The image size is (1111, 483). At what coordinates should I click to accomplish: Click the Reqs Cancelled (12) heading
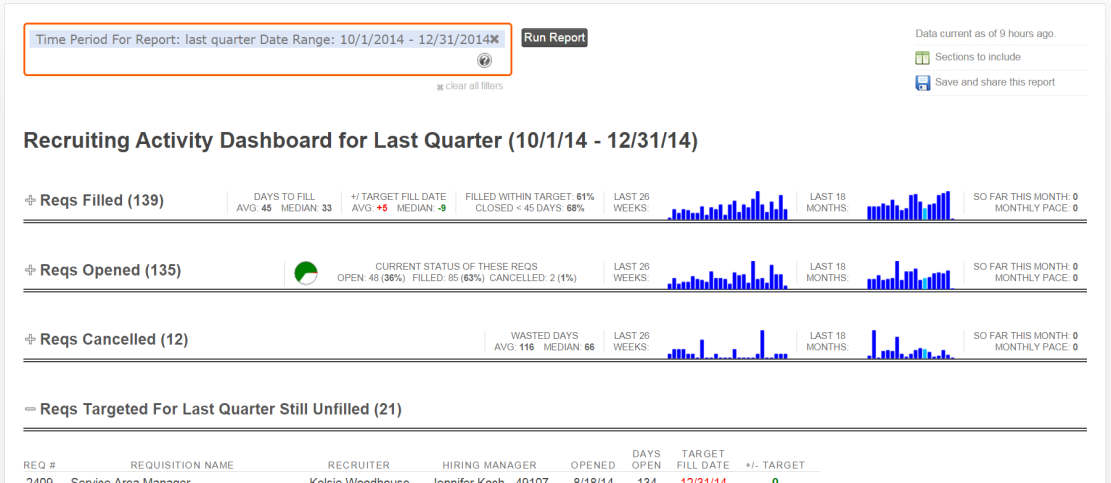pyautogui.click(x=114, y=339)
